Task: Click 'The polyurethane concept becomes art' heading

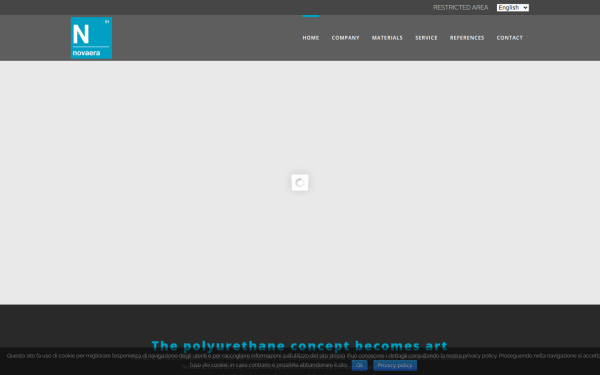Action: point(300,346)
